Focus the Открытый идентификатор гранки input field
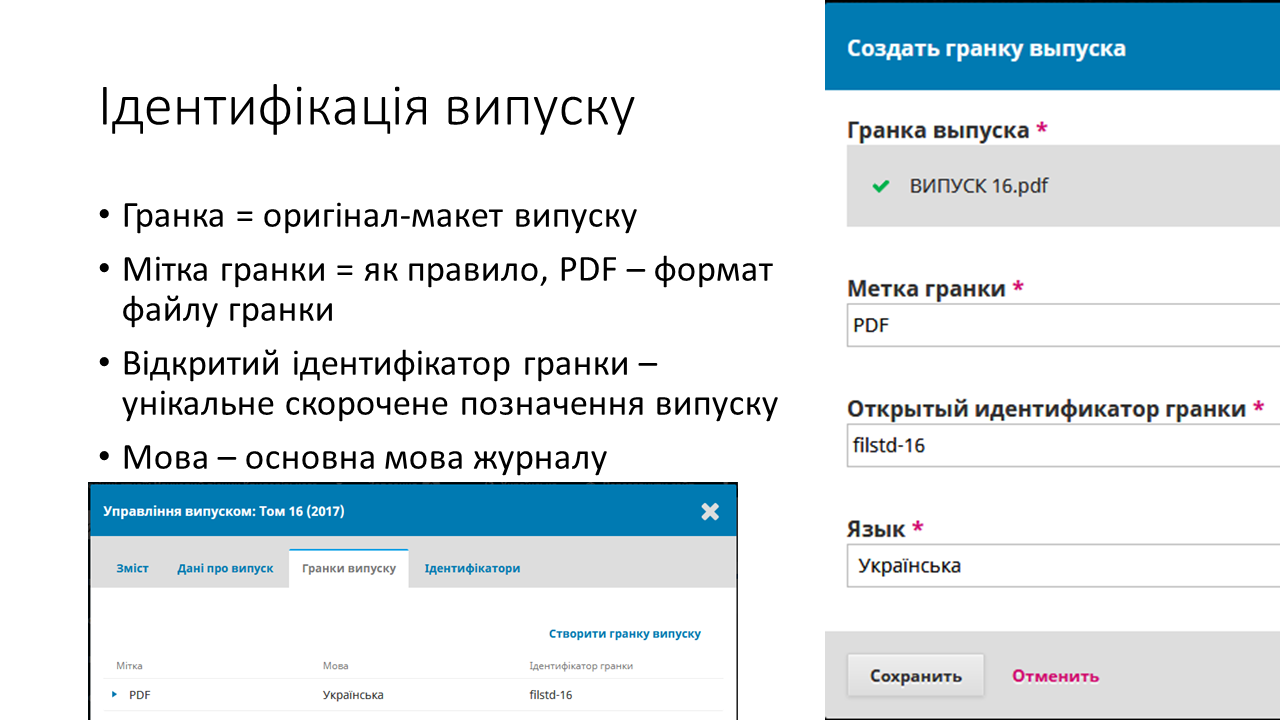The image size is (1280, 720). click(x=1062, y=446)
